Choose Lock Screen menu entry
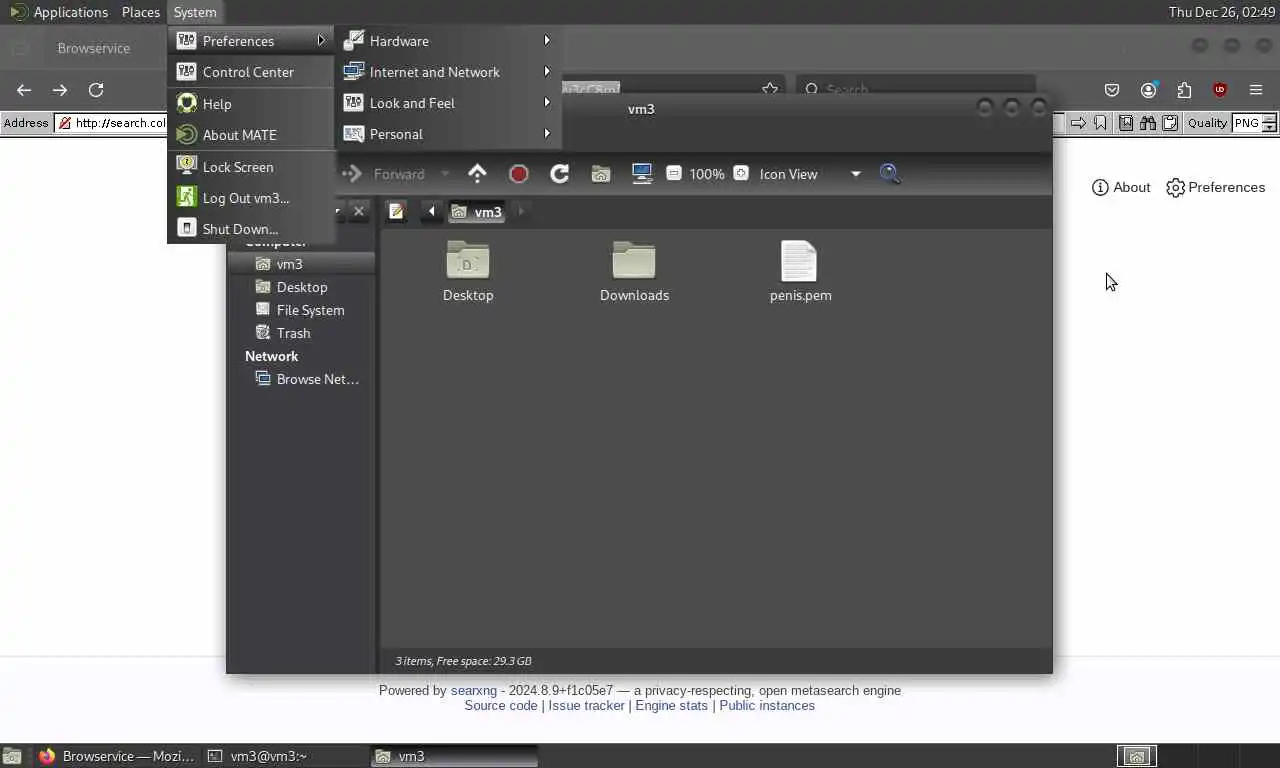 point(251,167)
